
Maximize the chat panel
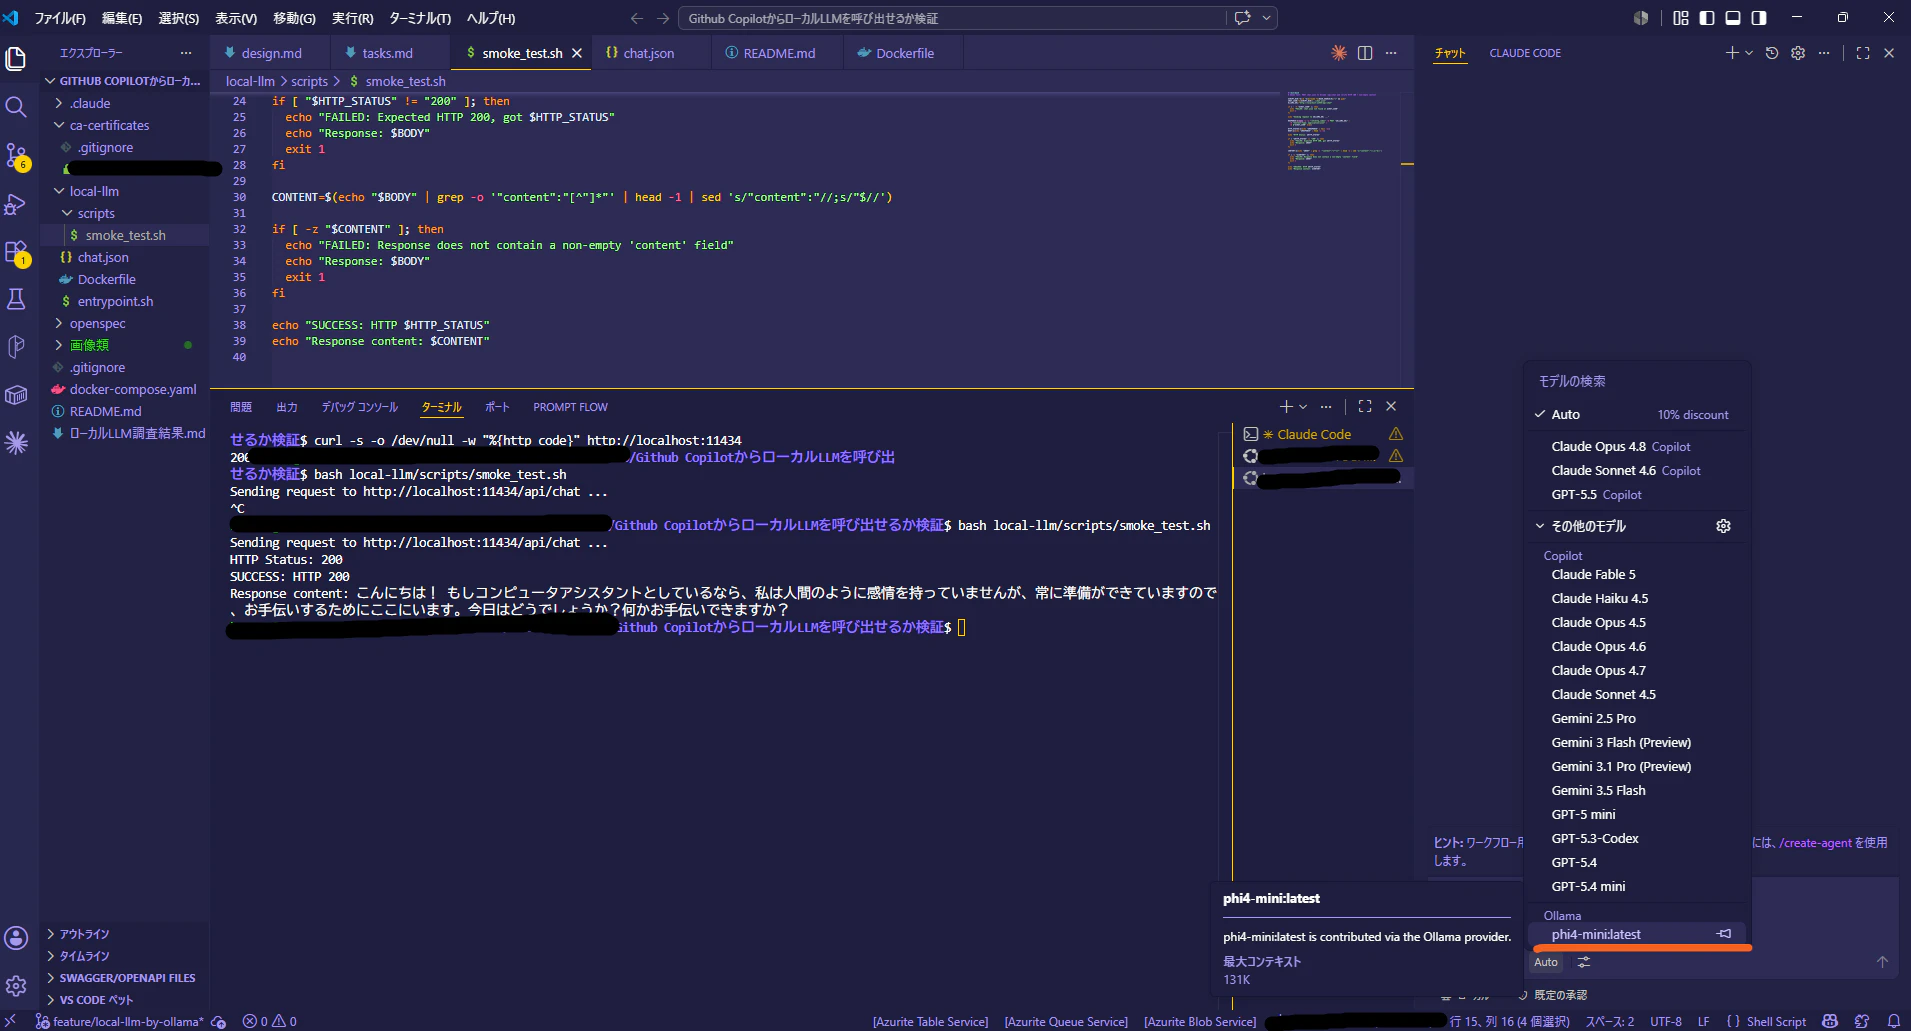point(1863,53)
